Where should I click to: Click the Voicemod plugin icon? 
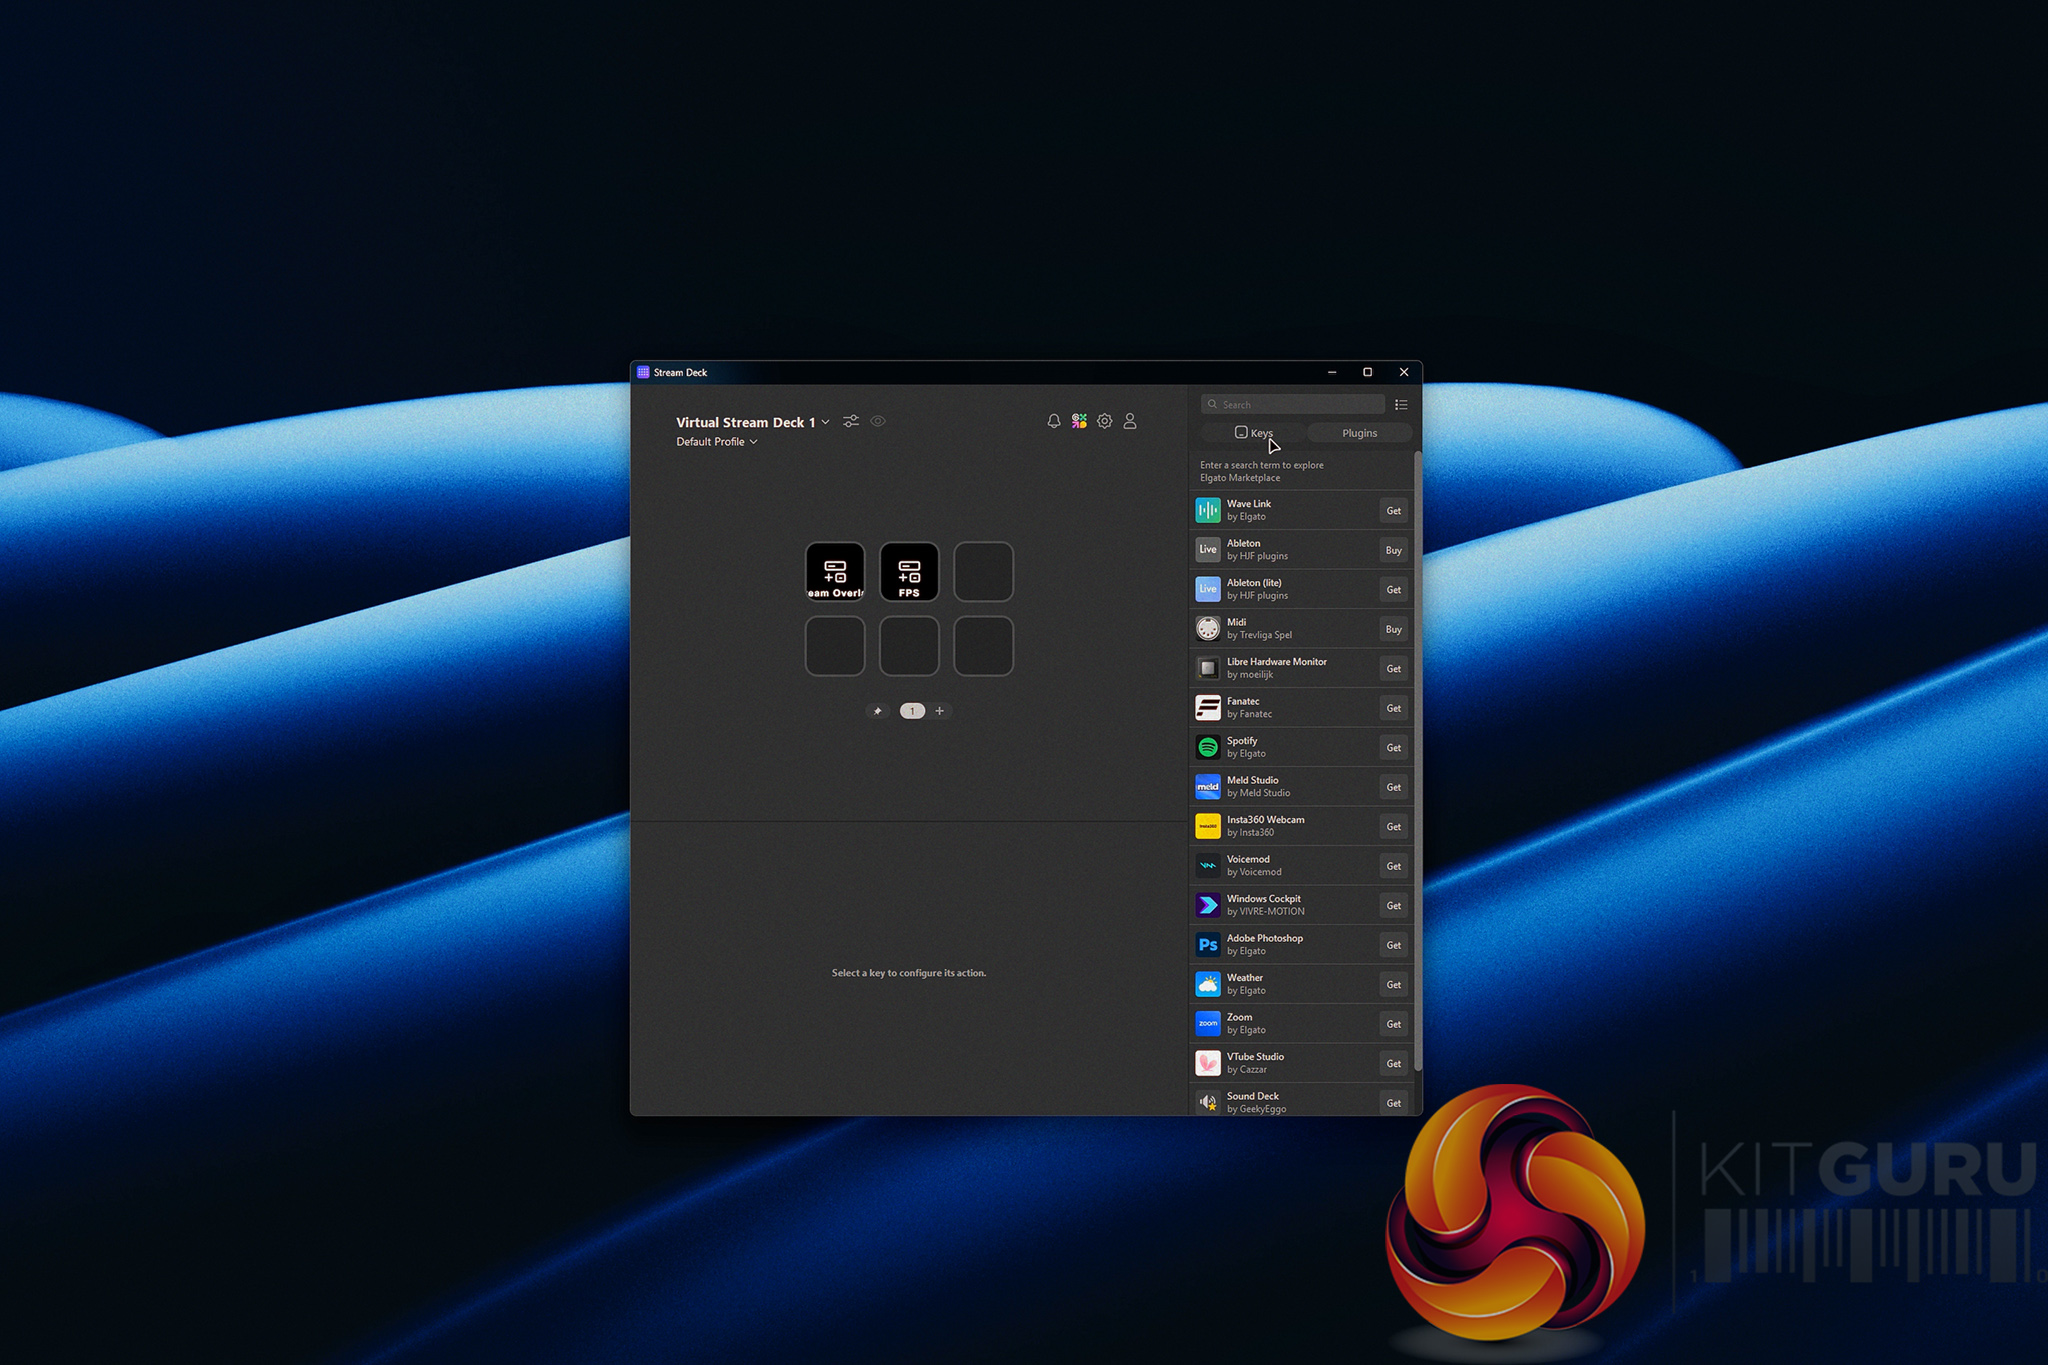(1208, 865)
